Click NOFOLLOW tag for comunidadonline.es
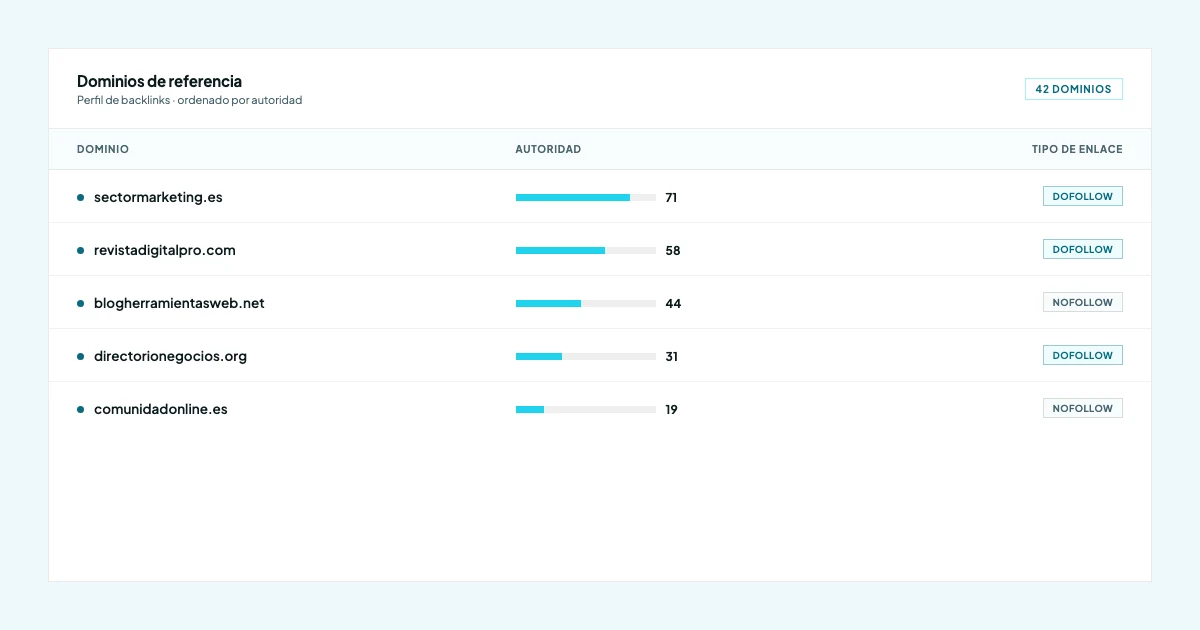The width and height of the screenshot is (1200, 630). click(x=1082, y=408)
